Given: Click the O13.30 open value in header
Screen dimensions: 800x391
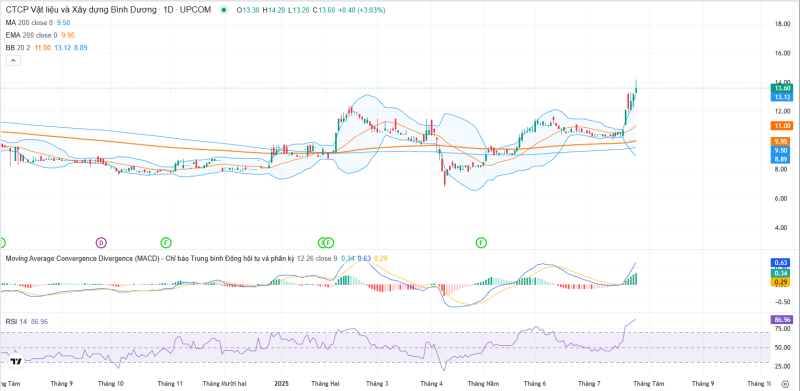Looking at the screenshot, I should tap(248, 10).
